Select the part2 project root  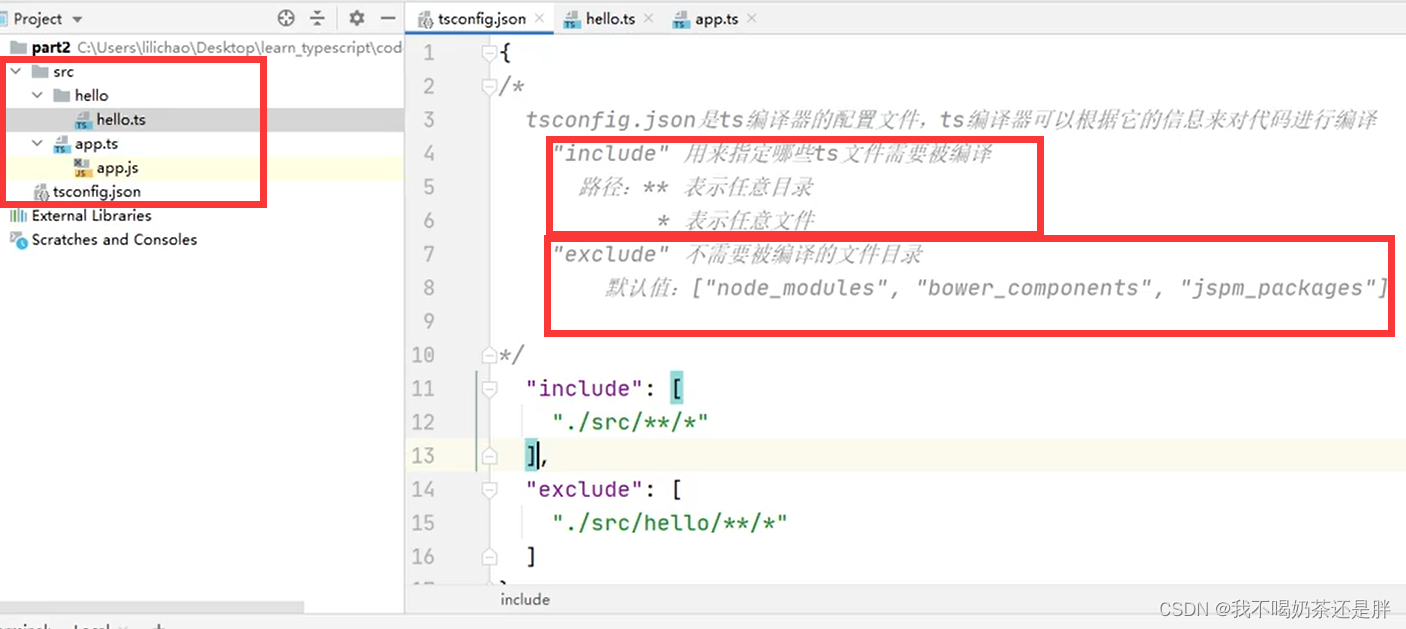50,47
